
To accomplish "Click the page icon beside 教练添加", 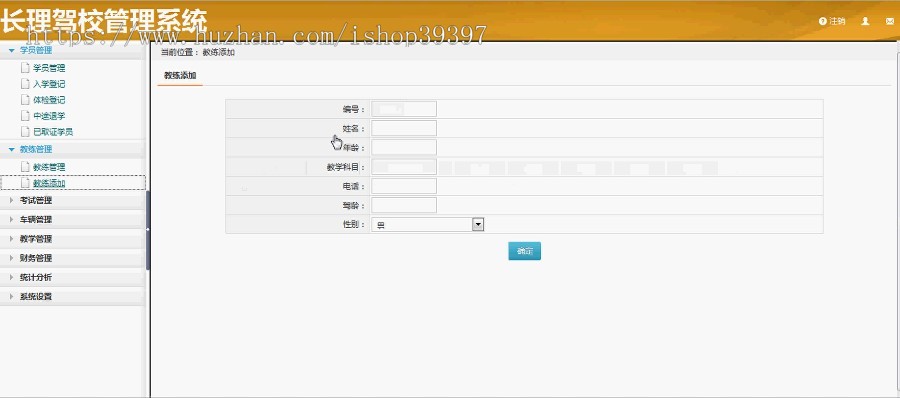I will pos(25,183).
